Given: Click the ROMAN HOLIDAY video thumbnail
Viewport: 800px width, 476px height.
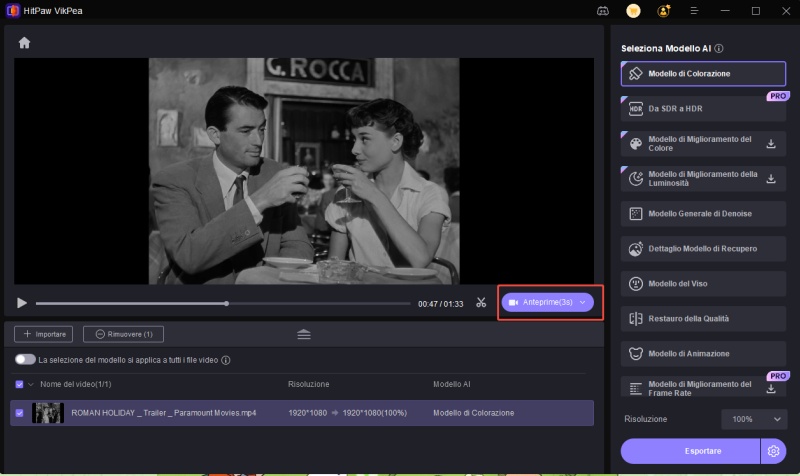Looking at the screenshot, I should pos(48,413).
